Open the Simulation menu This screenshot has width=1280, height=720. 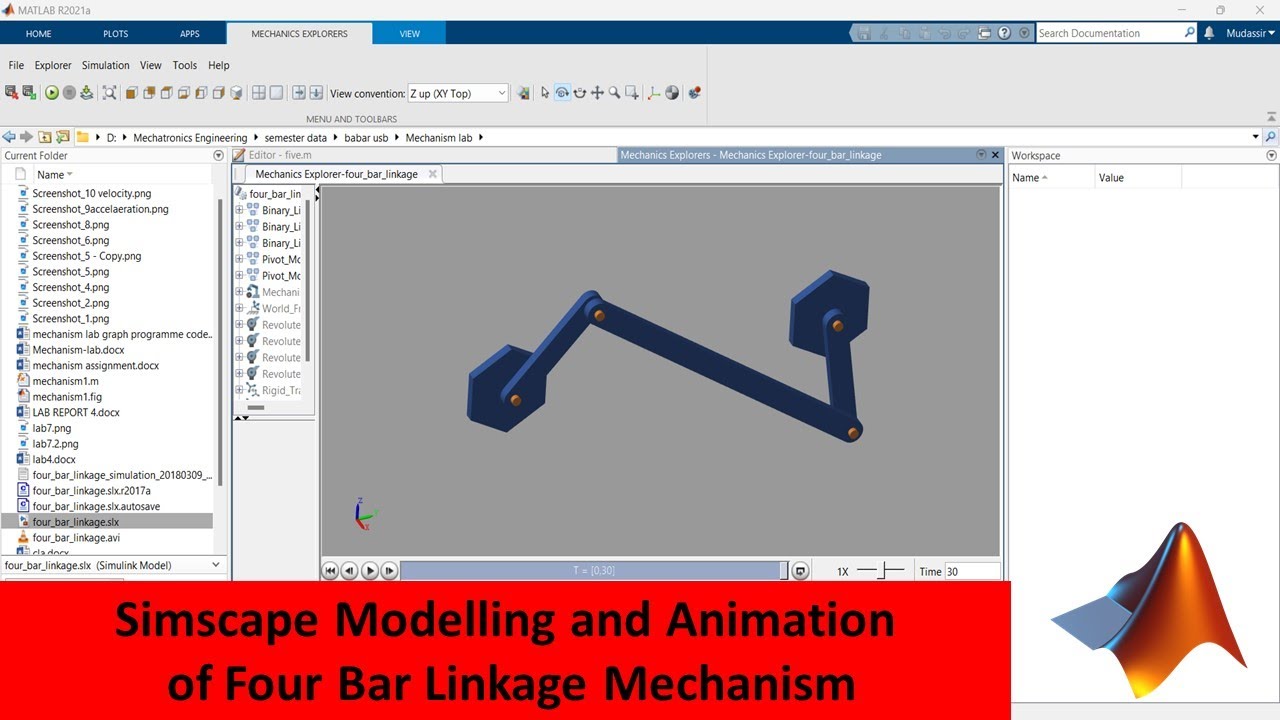[106, 65]
